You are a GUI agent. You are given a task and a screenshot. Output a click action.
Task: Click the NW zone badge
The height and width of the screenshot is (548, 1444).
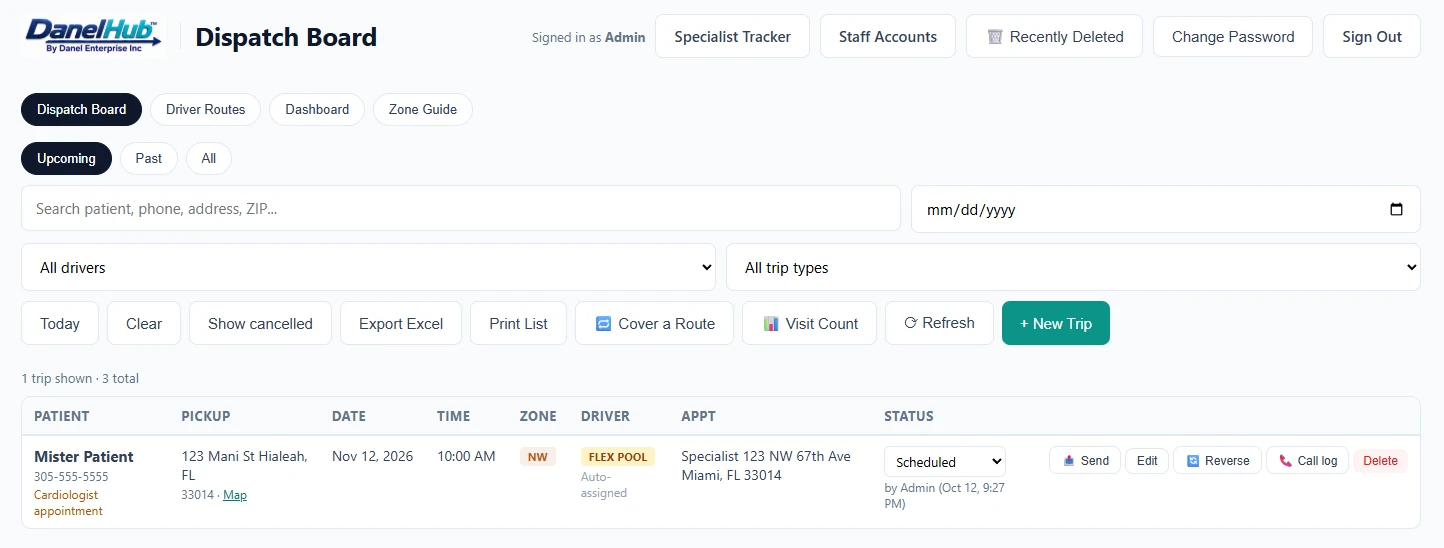pyautogui.click(x=538, y=457)
